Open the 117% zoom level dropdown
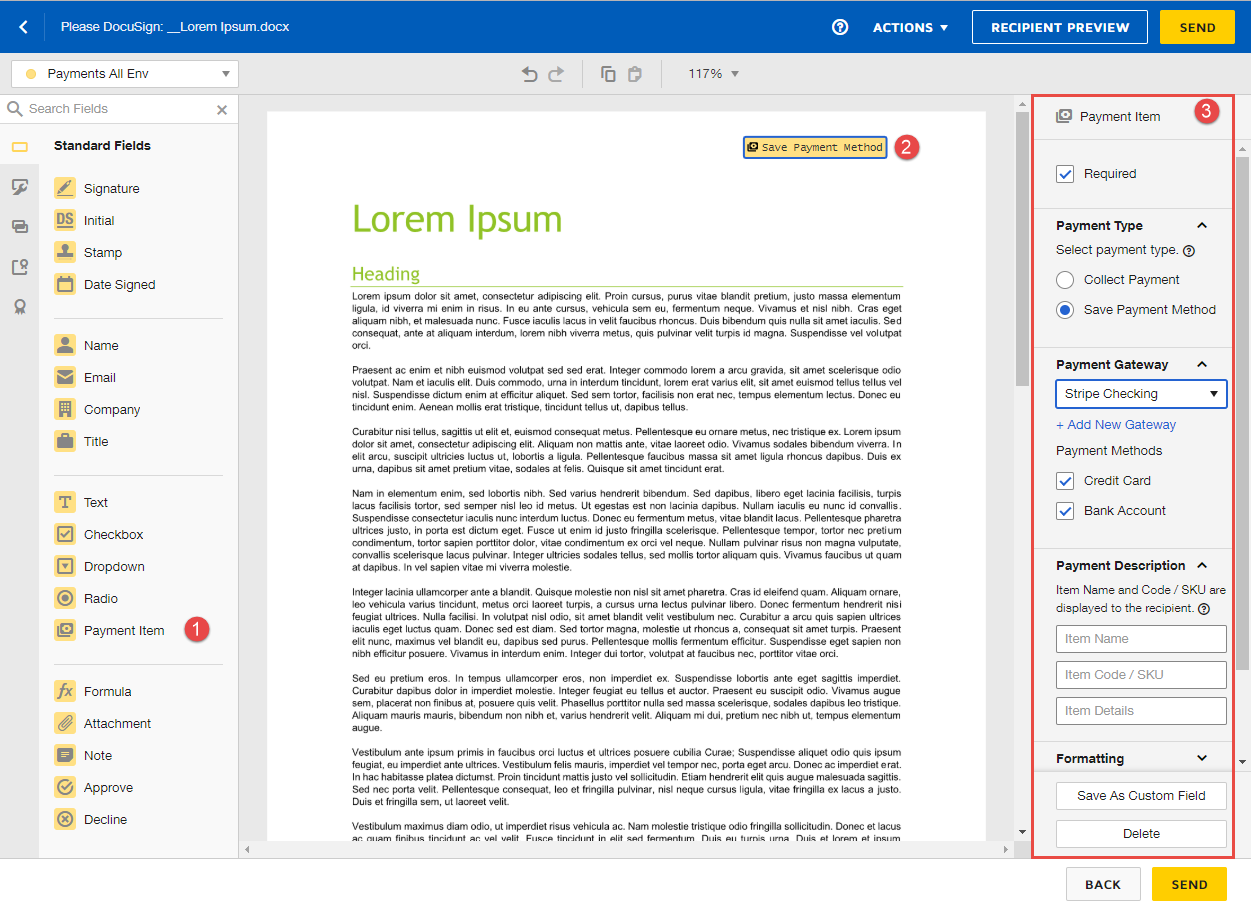Image resolution: width=1251 pixels, height=904 pixels. pos(713,74)
